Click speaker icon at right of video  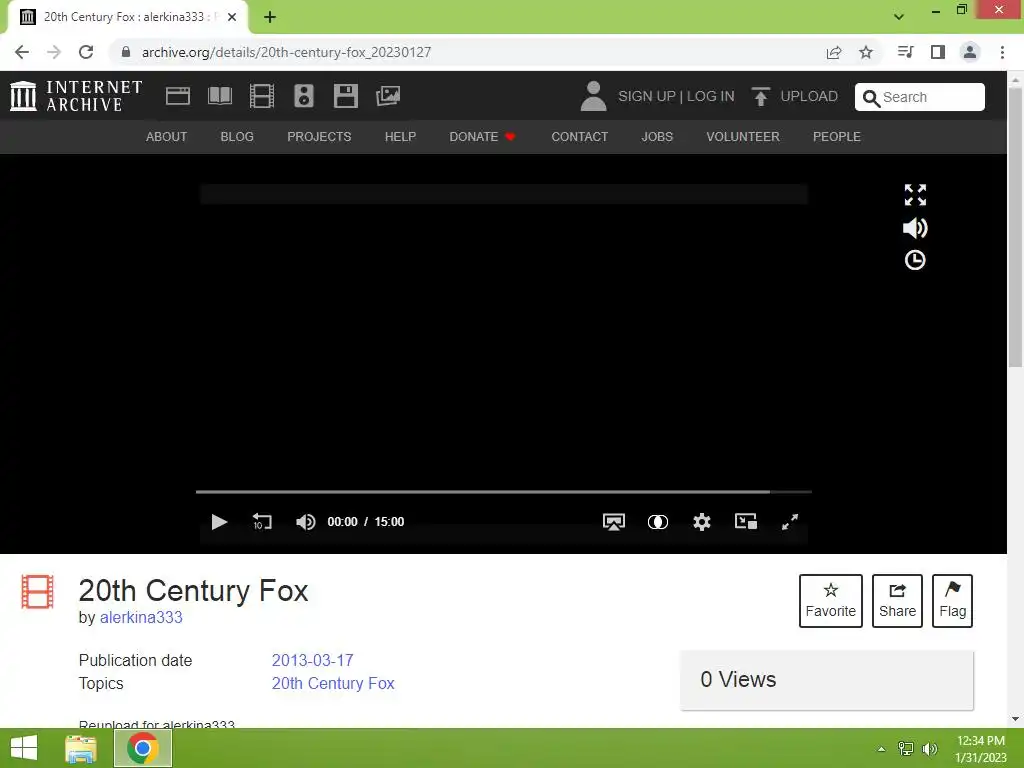(915, 228)
